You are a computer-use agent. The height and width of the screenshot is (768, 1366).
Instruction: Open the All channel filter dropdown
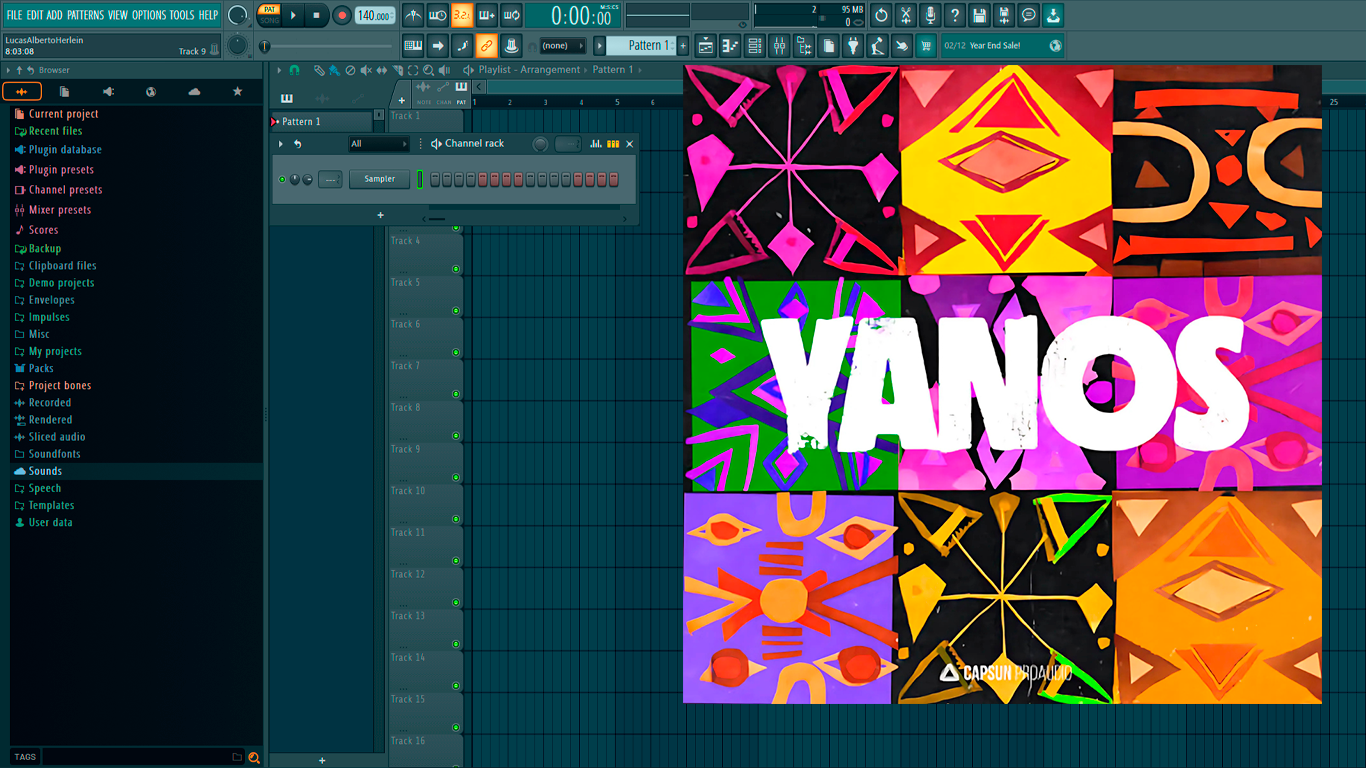pos(378,144)
